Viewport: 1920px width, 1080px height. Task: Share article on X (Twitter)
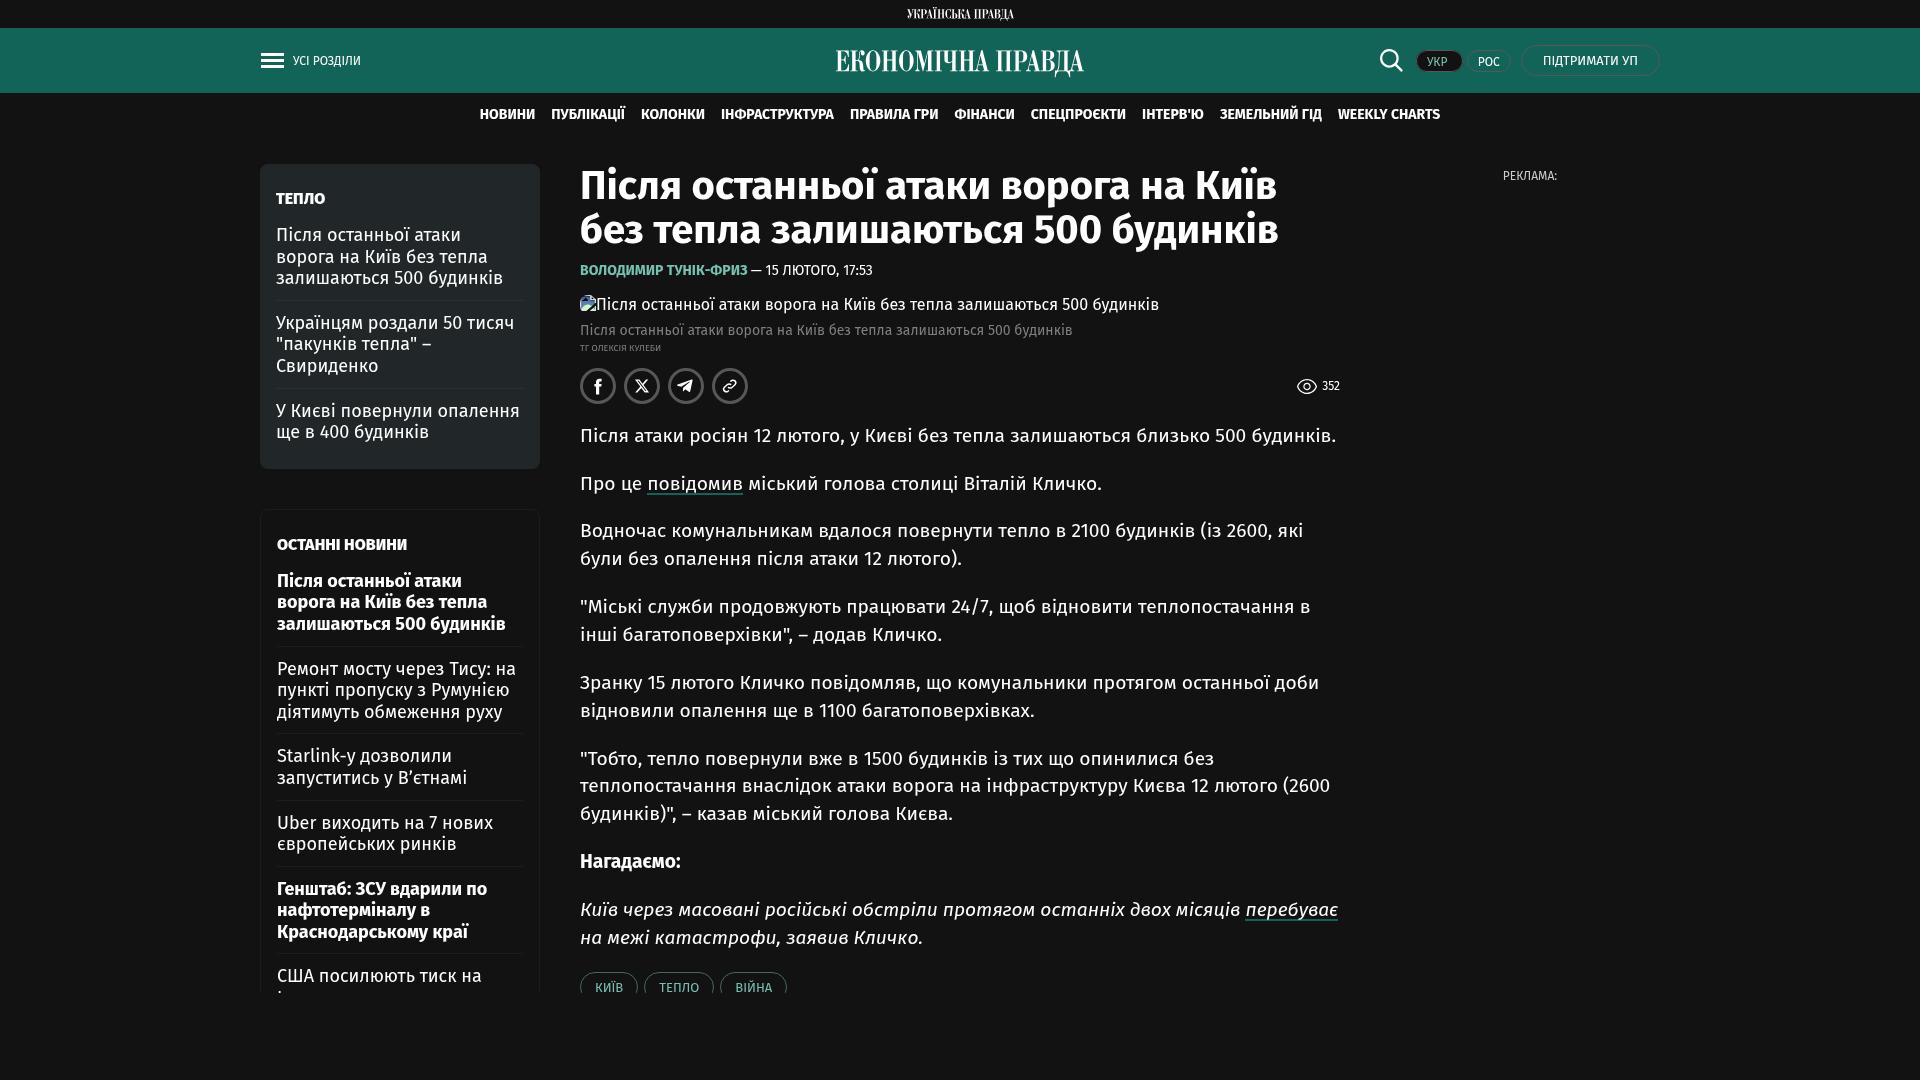click(642, 386)
